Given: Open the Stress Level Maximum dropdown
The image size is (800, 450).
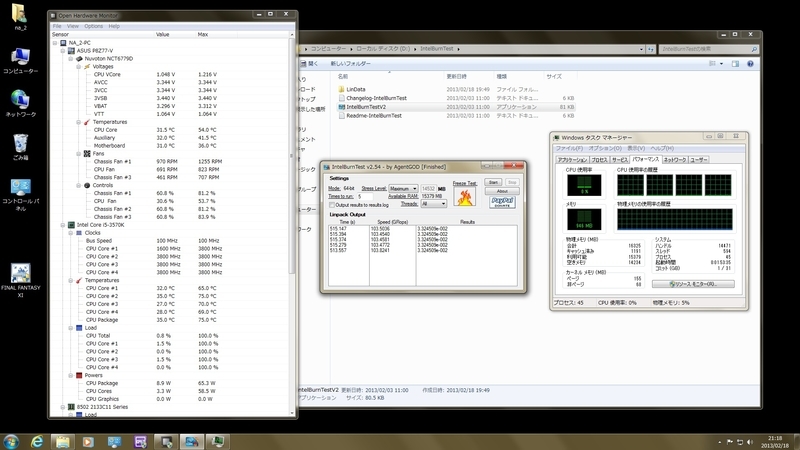Looking at the screenshot, I should pyautogui.click(x=403, y=189).
